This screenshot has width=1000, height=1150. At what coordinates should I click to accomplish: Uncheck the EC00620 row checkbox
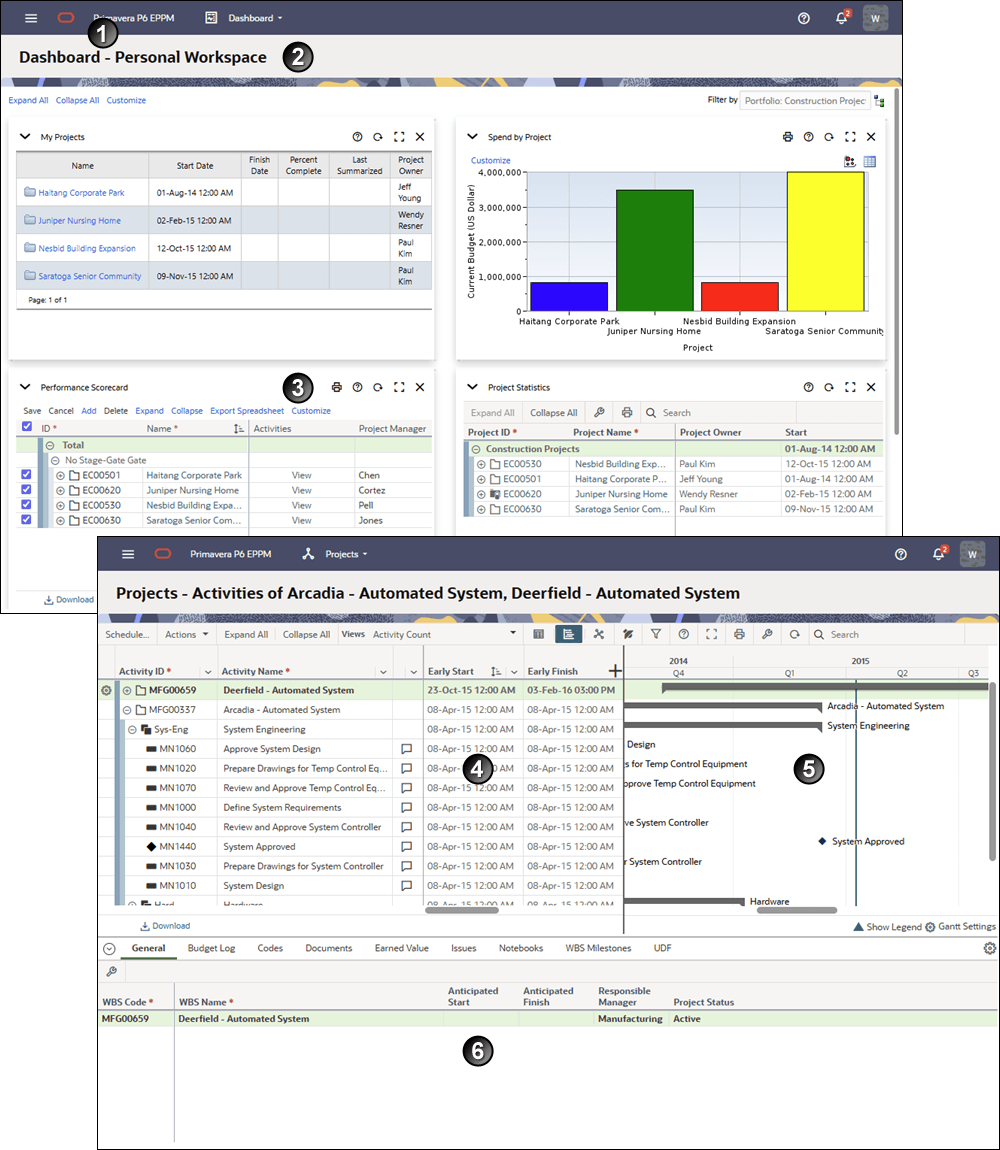[x=26, y=489]
